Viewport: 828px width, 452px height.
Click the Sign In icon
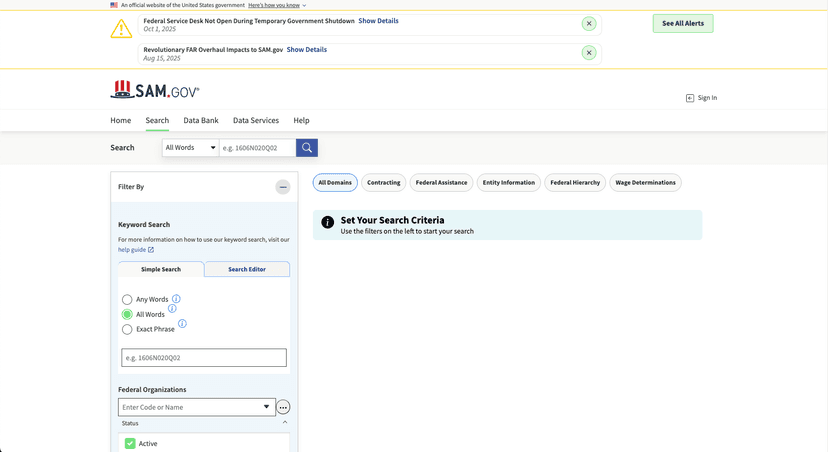click(x=690, y=98)
